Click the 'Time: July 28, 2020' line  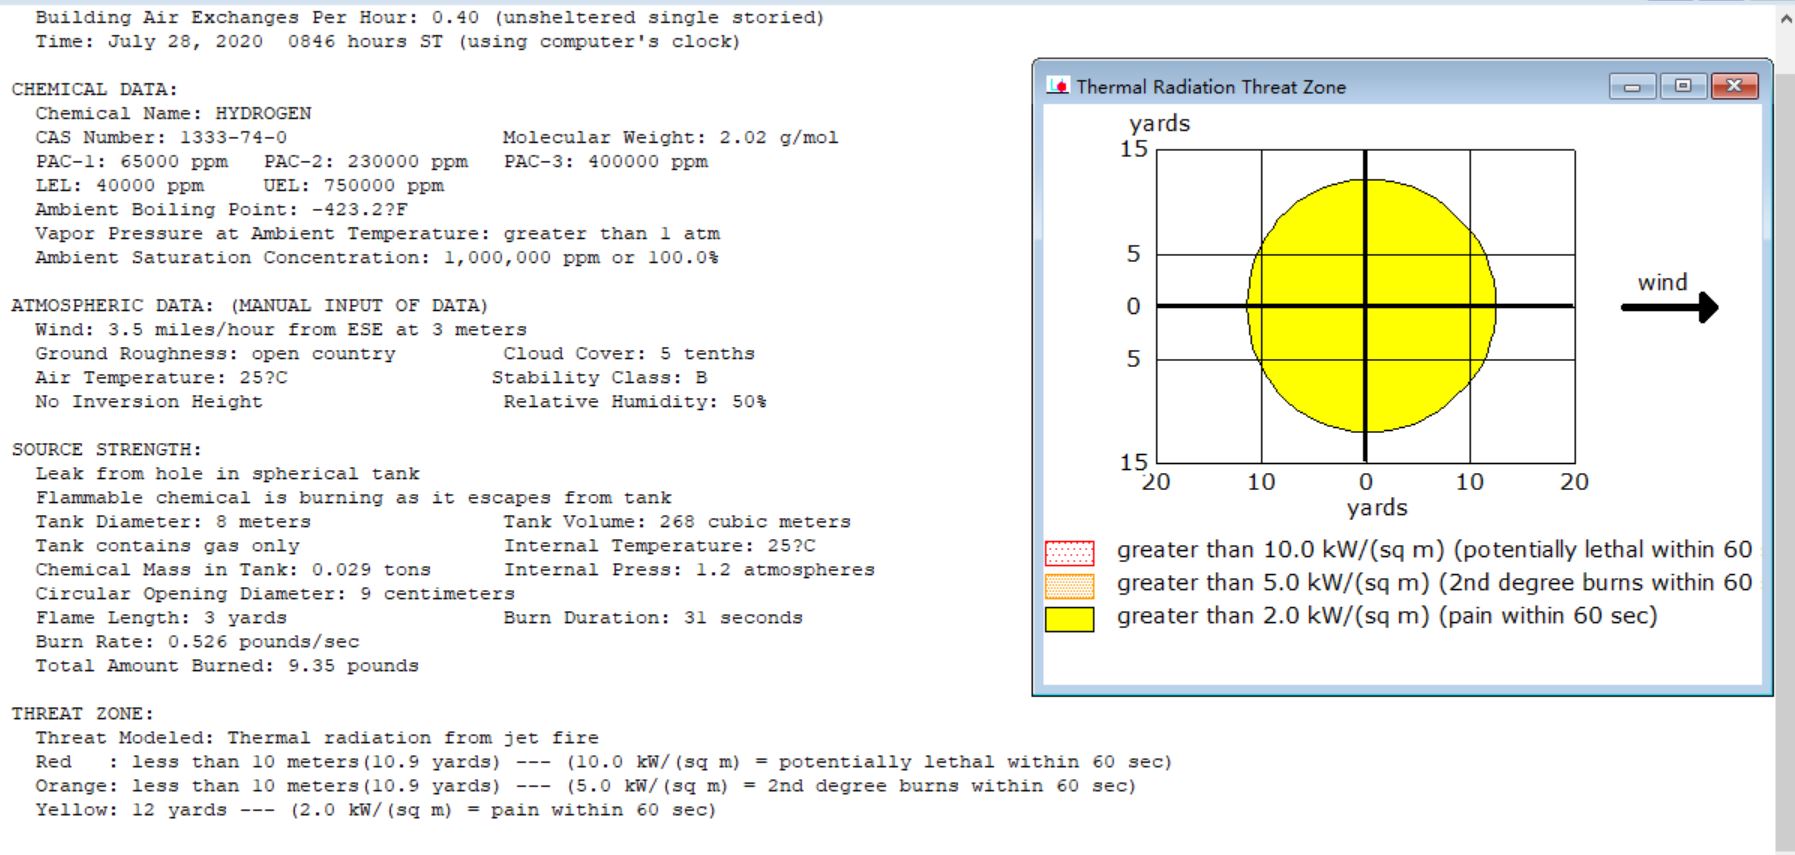click(388, 41)
